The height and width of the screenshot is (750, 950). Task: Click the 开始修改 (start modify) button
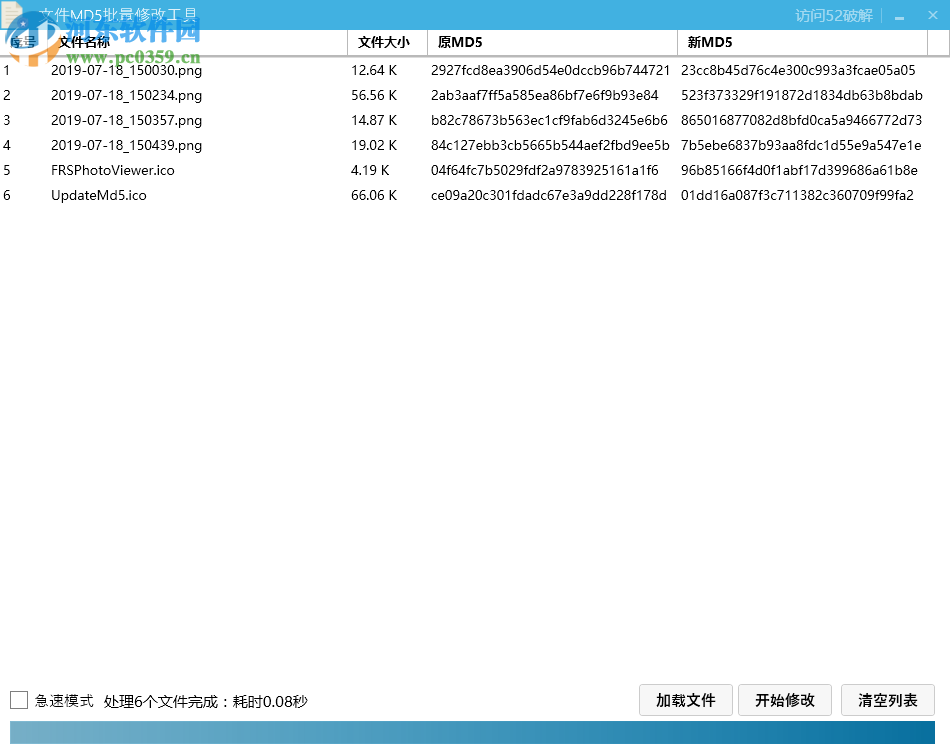point(784,700)
